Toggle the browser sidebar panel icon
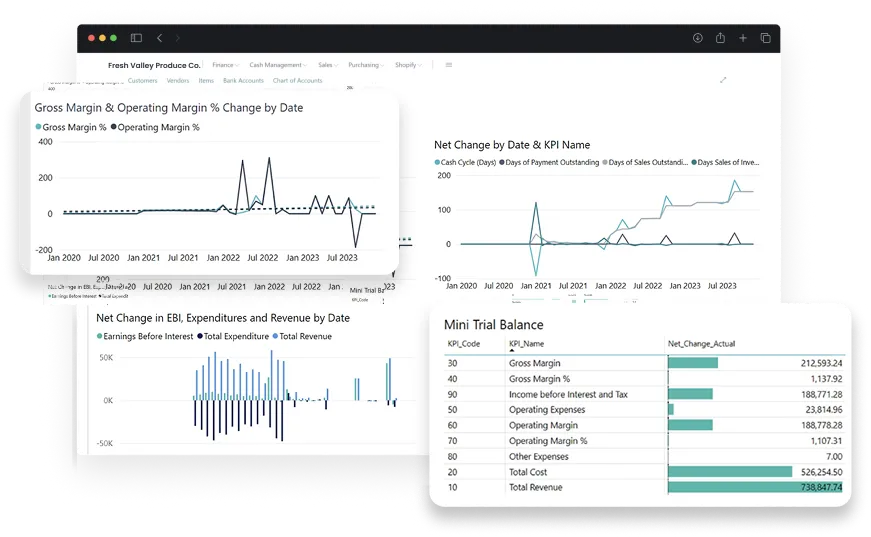871x537 pixels. (x=137, y=38)
